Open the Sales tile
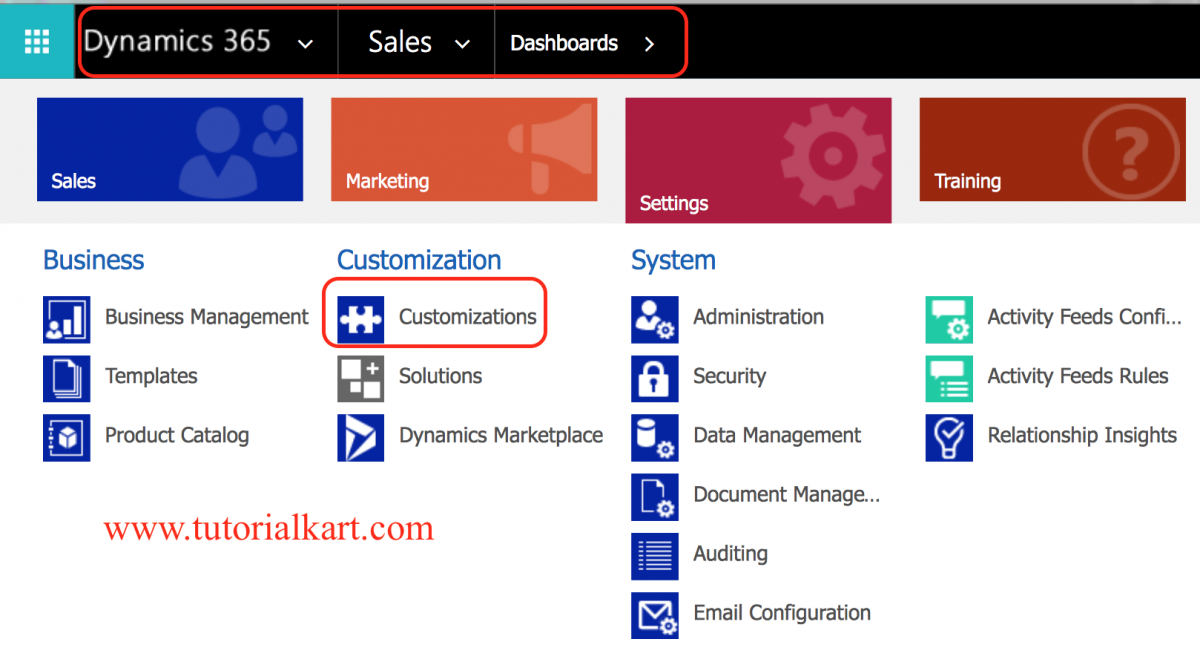Screen dimensions: 1200x665 click(170, 149)
